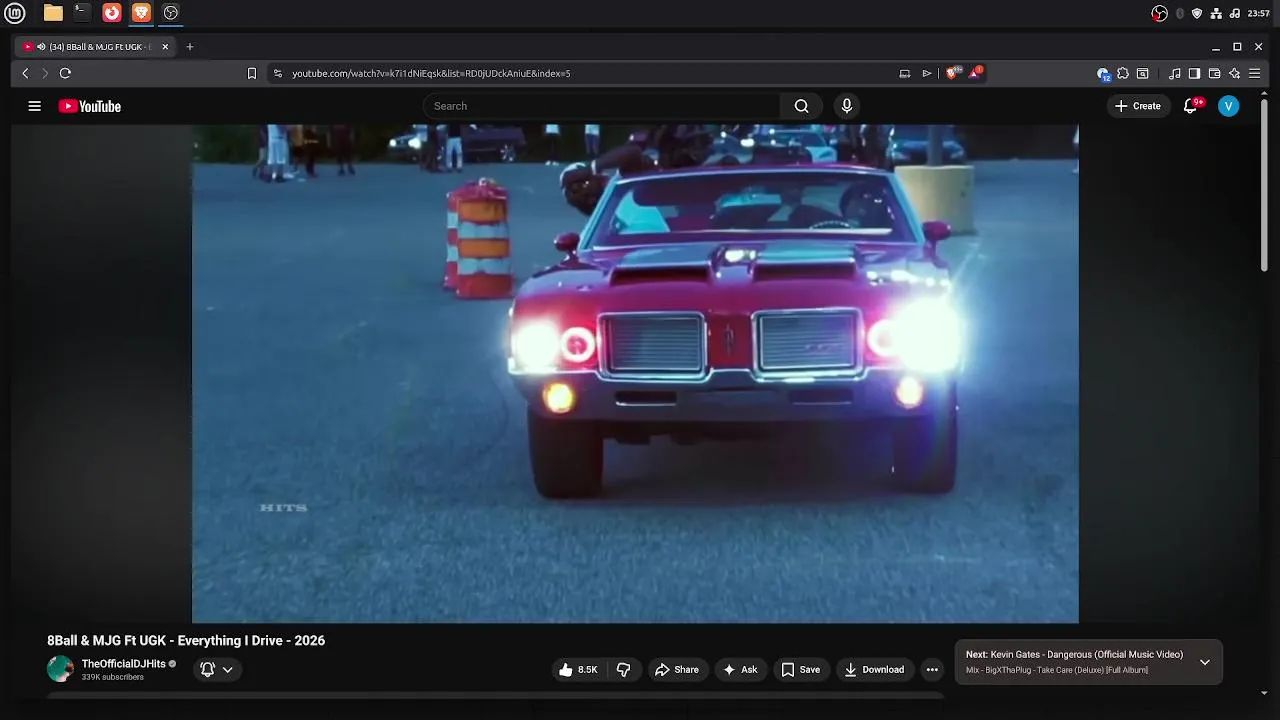This screenshot has width=1280, height=720.
Task: Open the Linux Mint start menu
Action: pos(14,13)
